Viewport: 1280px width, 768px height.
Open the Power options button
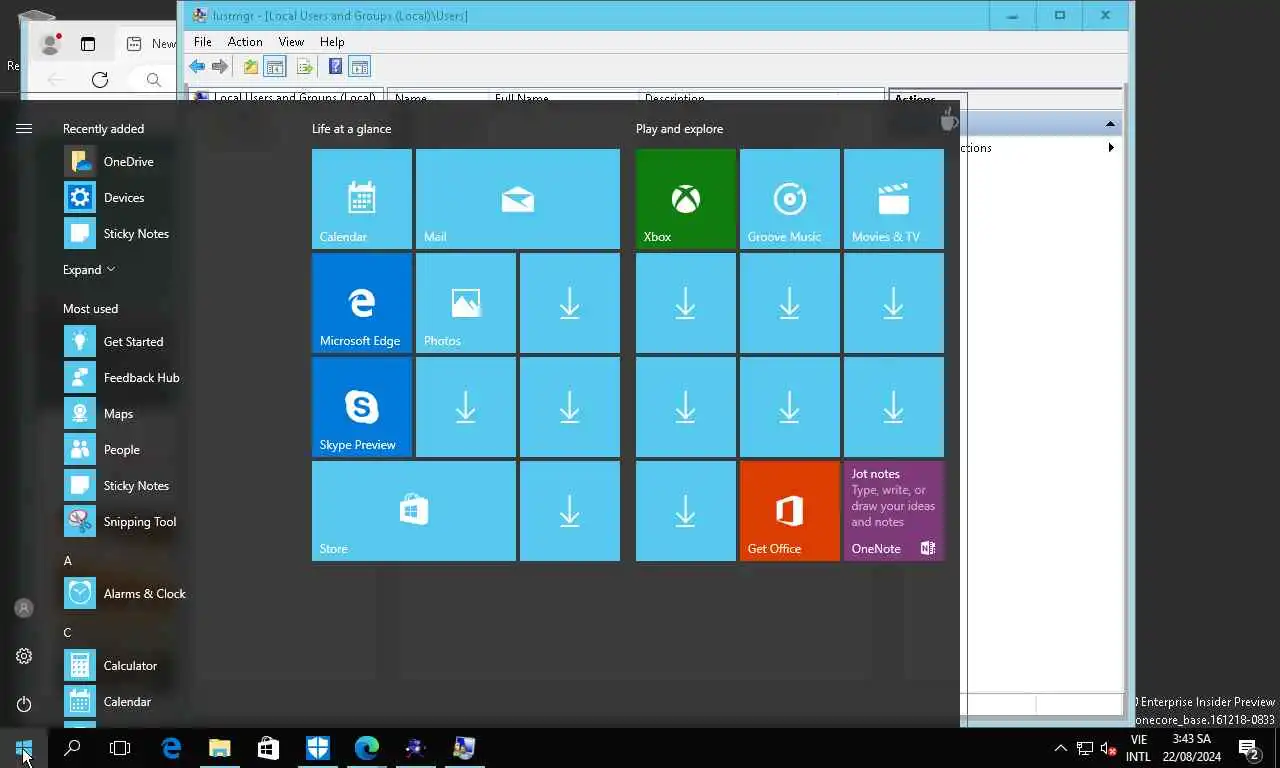(x=24, y=704)
